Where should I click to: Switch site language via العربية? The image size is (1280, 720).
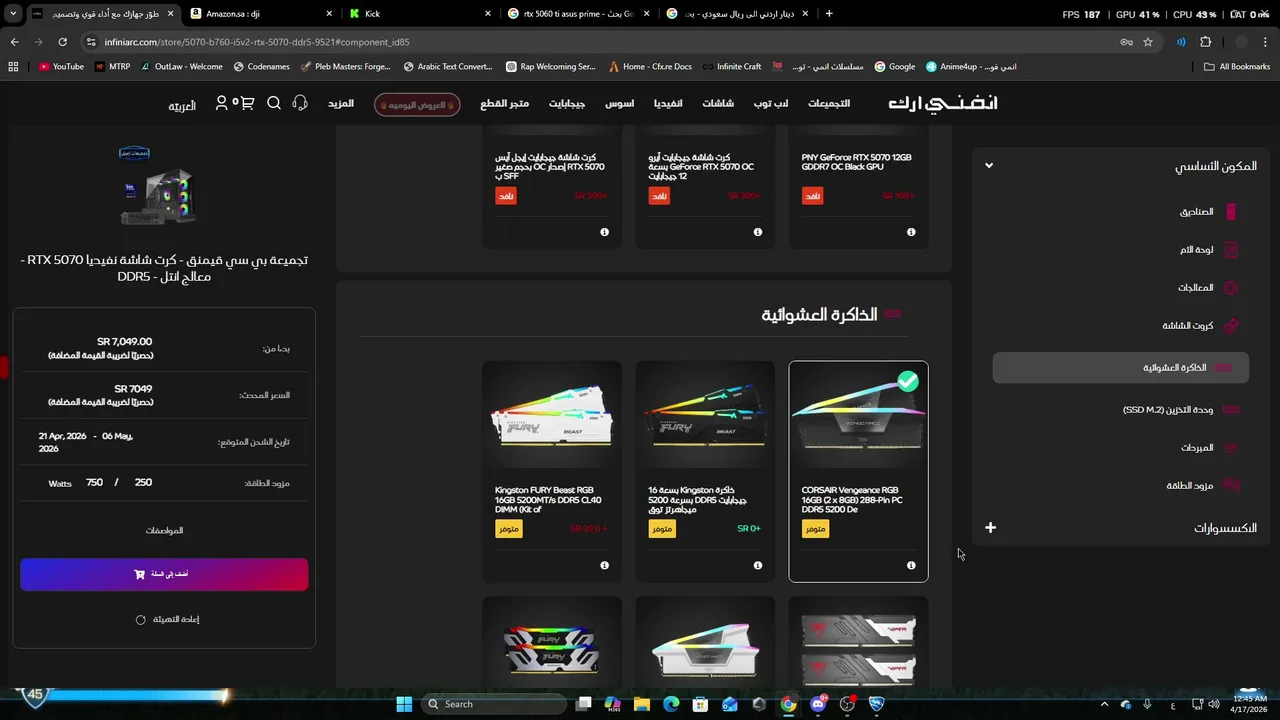coord(182,105)
